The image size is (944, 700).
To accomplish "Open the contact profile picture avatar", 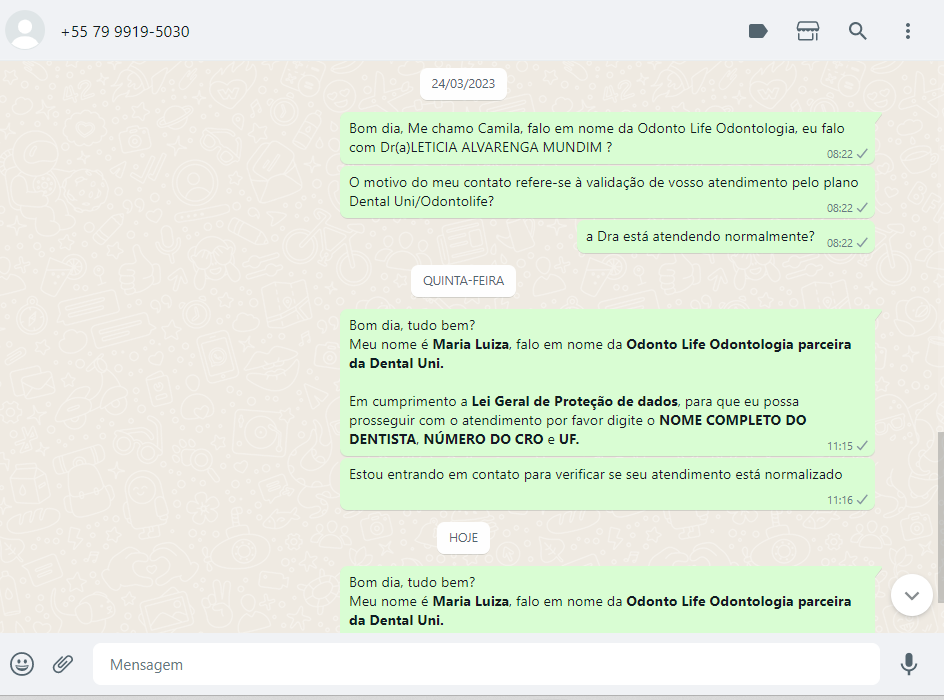I will click(x=25, y=30).
